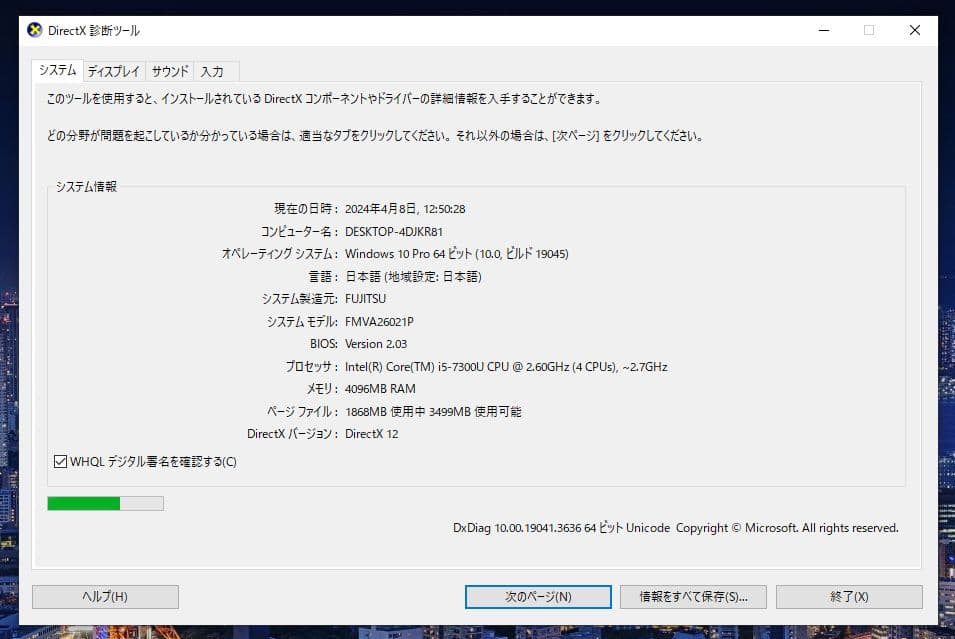955x639 pixels.
Task: Click the Windows 10 Pro 64 ビット text
Action: [408, 254]
